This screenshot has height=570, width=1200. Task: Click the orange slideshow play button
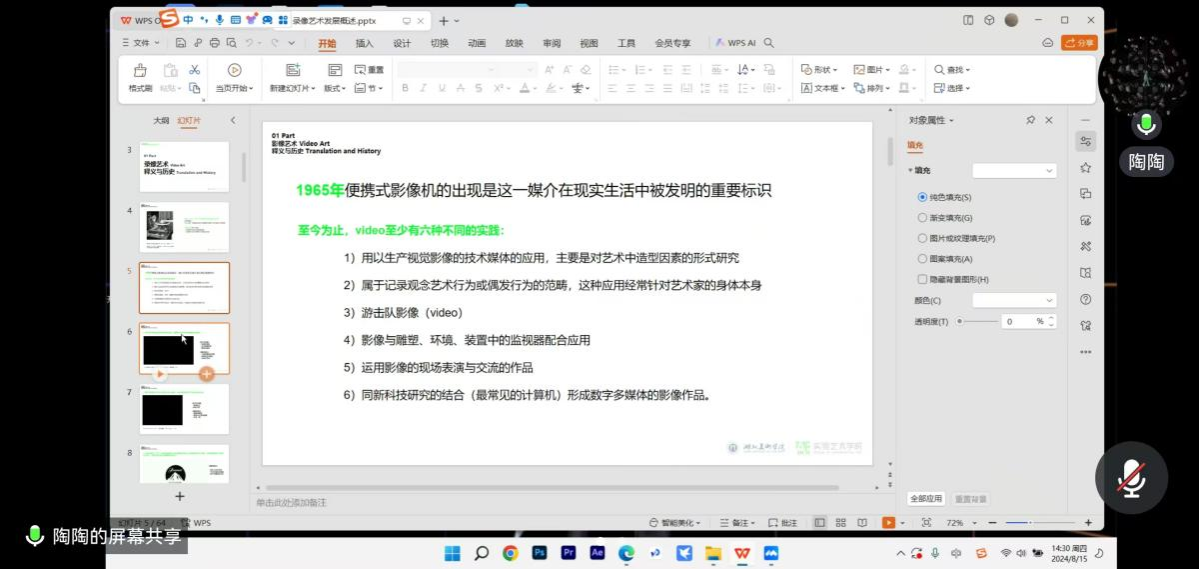pos(887,523)
